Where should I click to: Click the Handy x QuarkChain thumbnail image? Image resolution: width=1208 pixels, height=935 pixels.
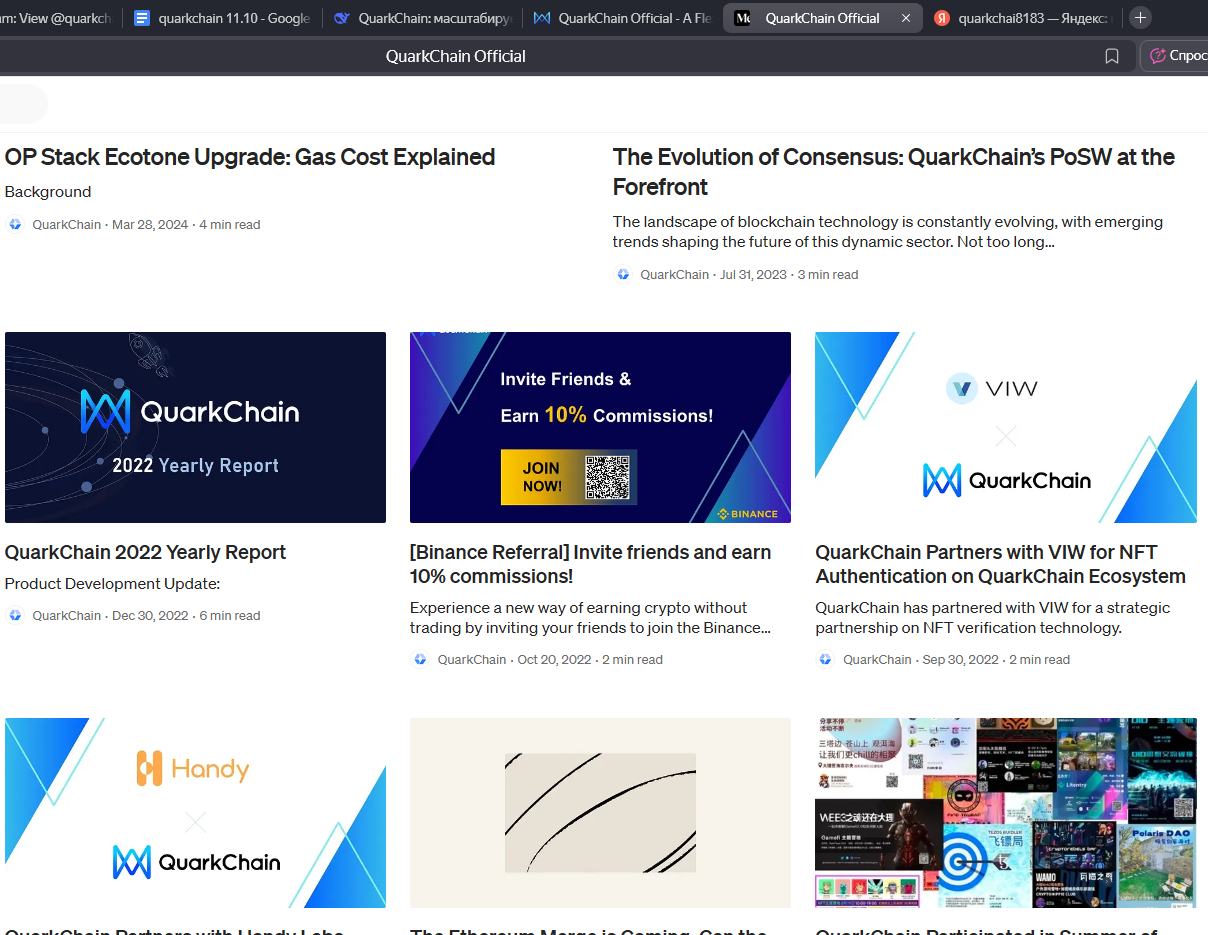click(x=195, y=812)
